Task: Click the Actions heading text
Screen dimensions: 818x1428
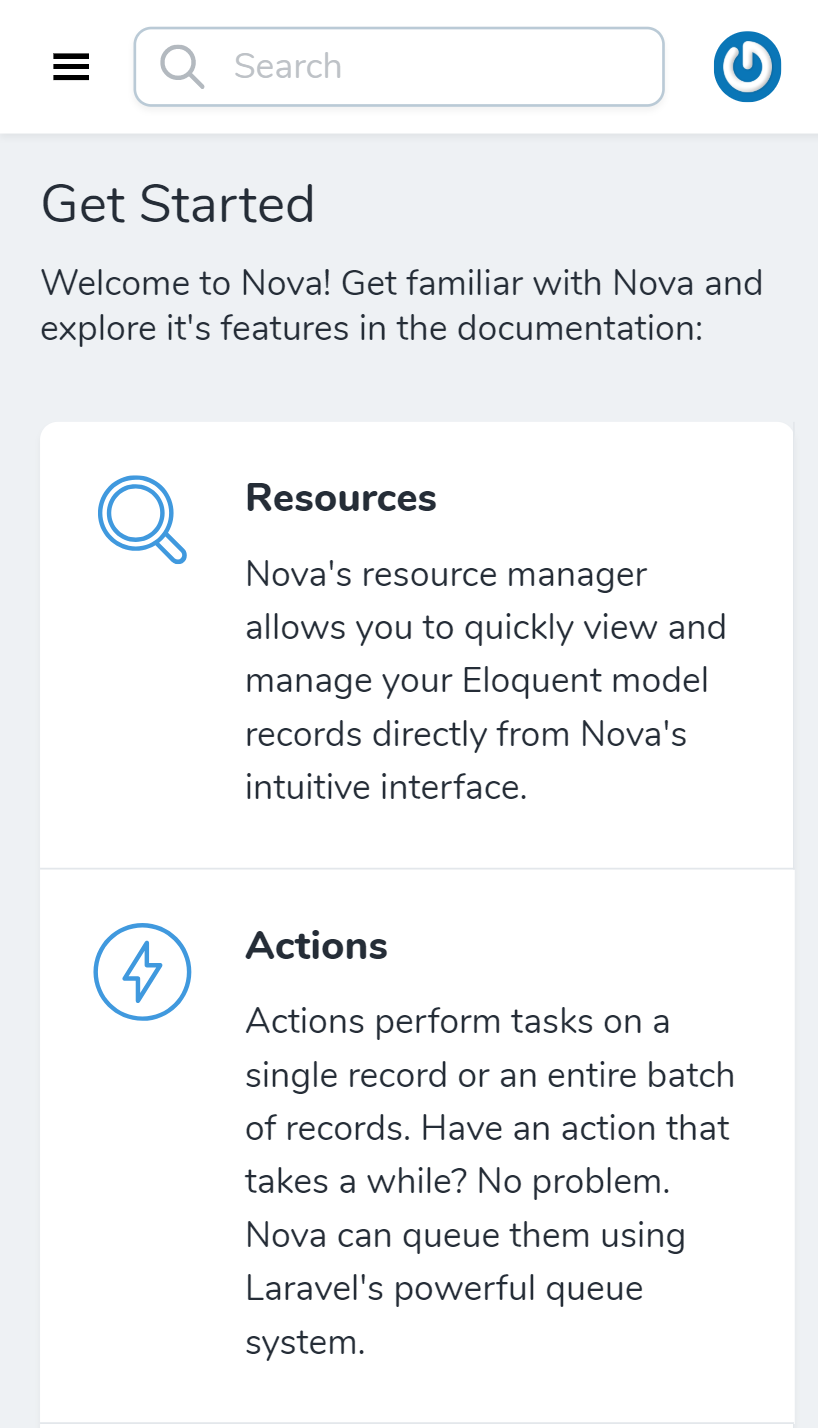Action: pyautogui.click(x=316, y=945)
